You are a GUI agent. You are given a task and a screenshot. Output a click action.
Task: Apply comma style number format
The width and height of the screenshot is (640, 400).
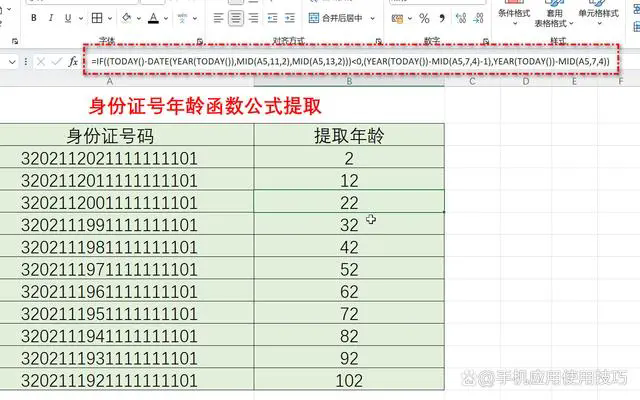(441, 18)
